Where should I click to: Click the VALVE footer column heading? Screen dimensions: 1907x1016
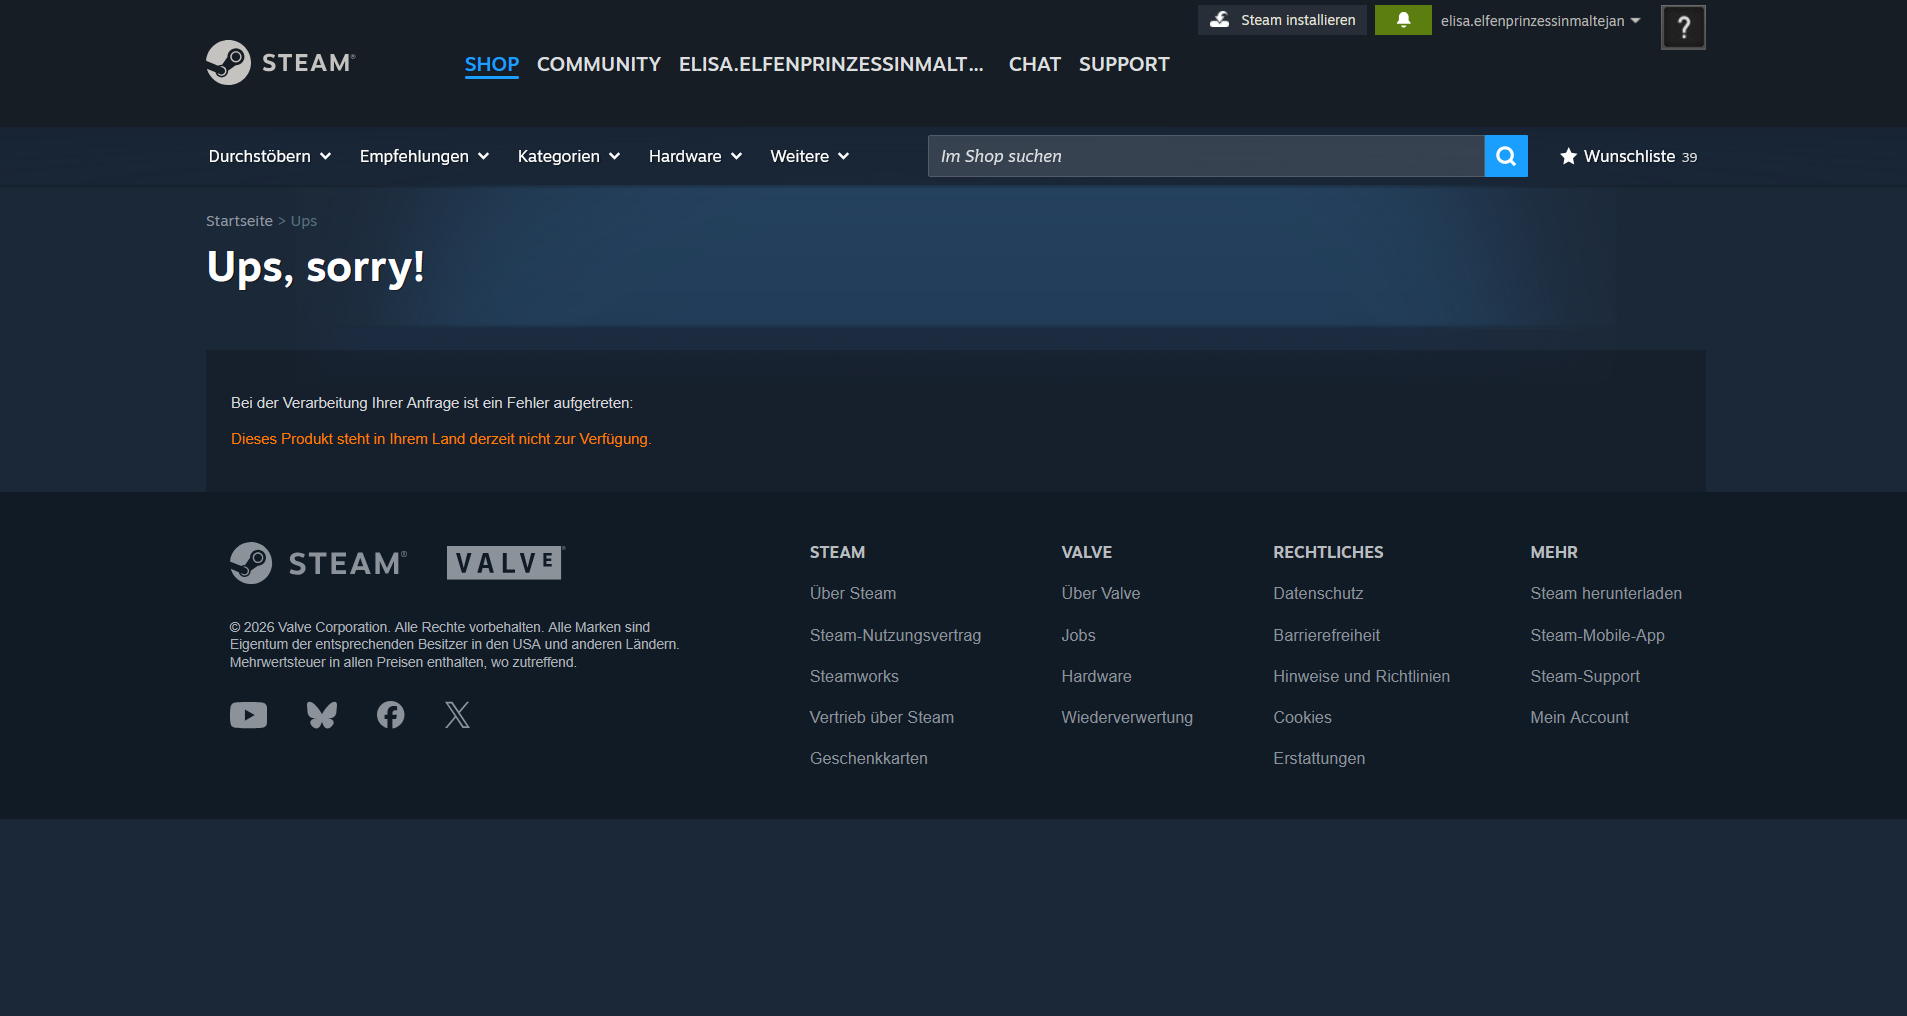pyautogui.click(x=1087, y=552)
